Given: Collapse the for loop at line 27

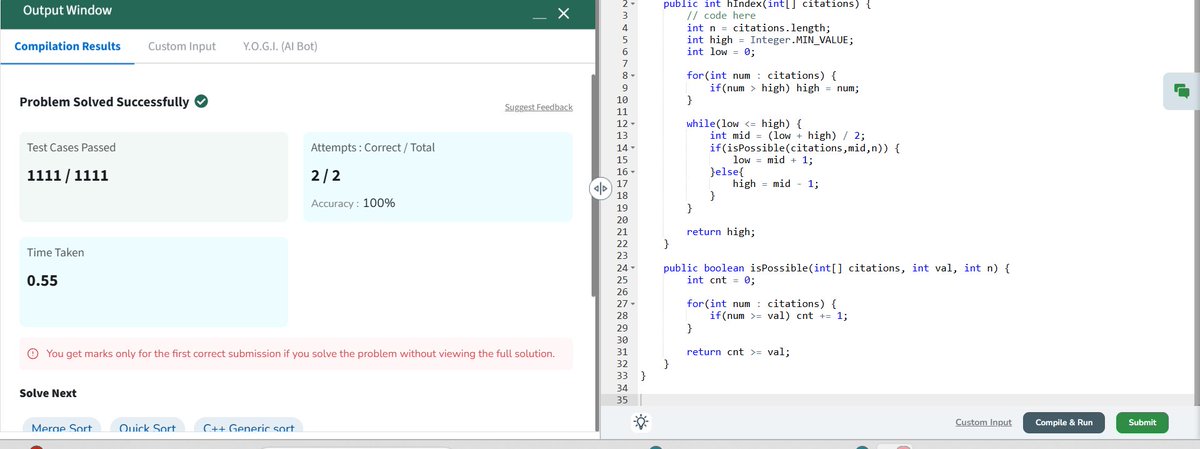Looking at the screenshot, I should tap(635, 303).
